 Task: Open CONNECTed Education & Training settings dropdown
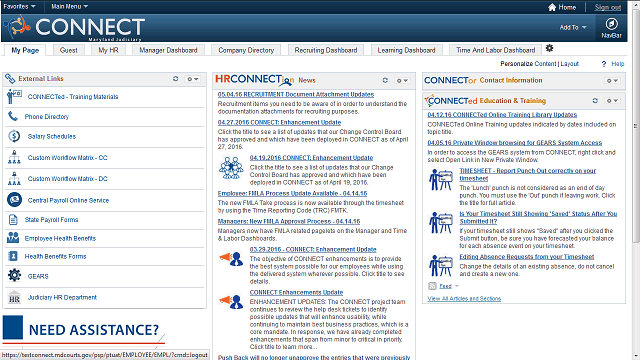click(x=612, y=101)
